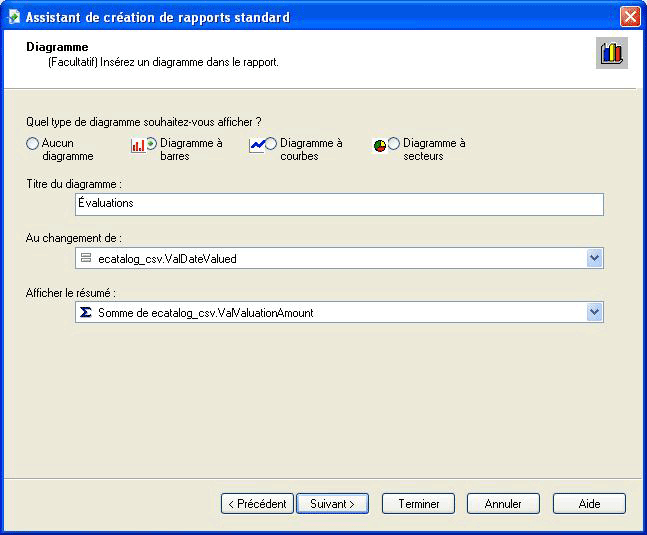Click the bar chart icon
Viewport: 647px width, 535px height.
pyautogui.click(x=138, y=145)
